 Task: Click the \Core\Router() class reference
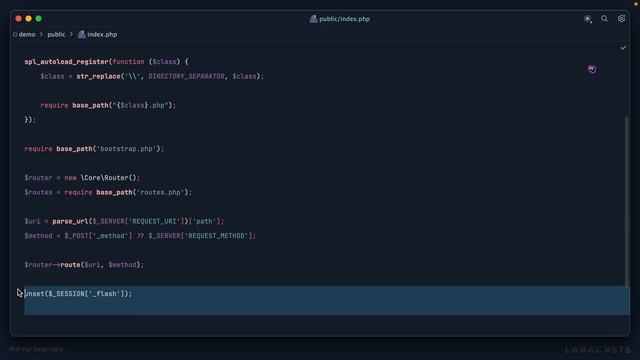108,178
